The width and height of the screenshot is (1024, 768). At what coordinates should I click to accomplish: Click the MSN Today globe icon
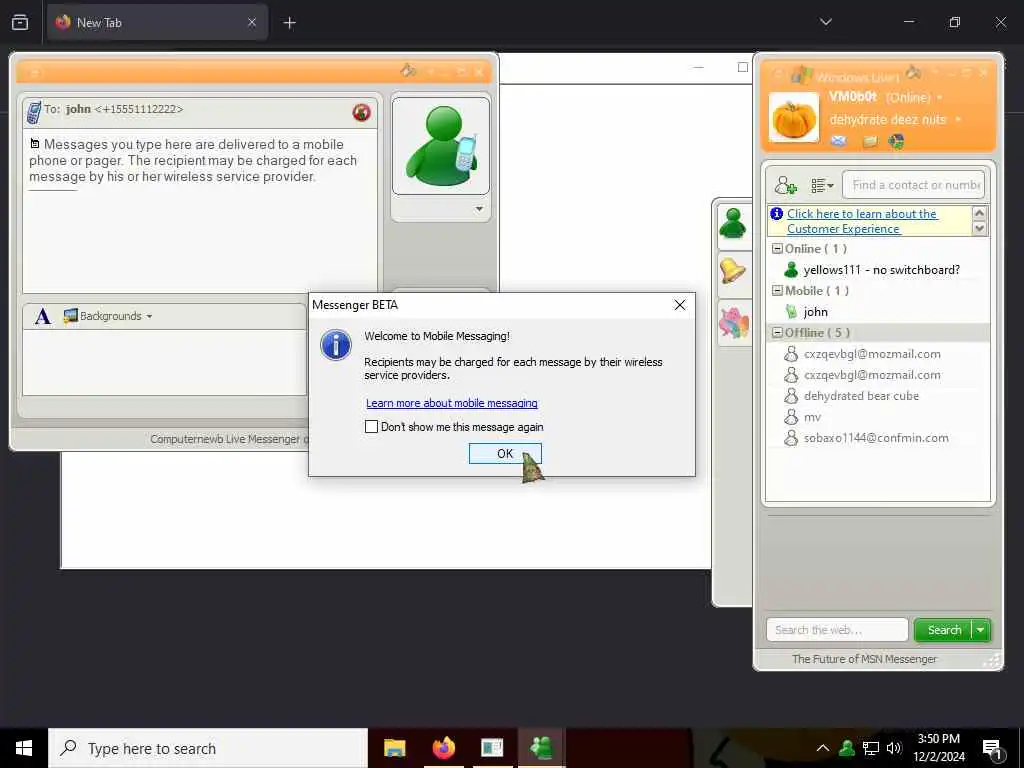point(896,141)
